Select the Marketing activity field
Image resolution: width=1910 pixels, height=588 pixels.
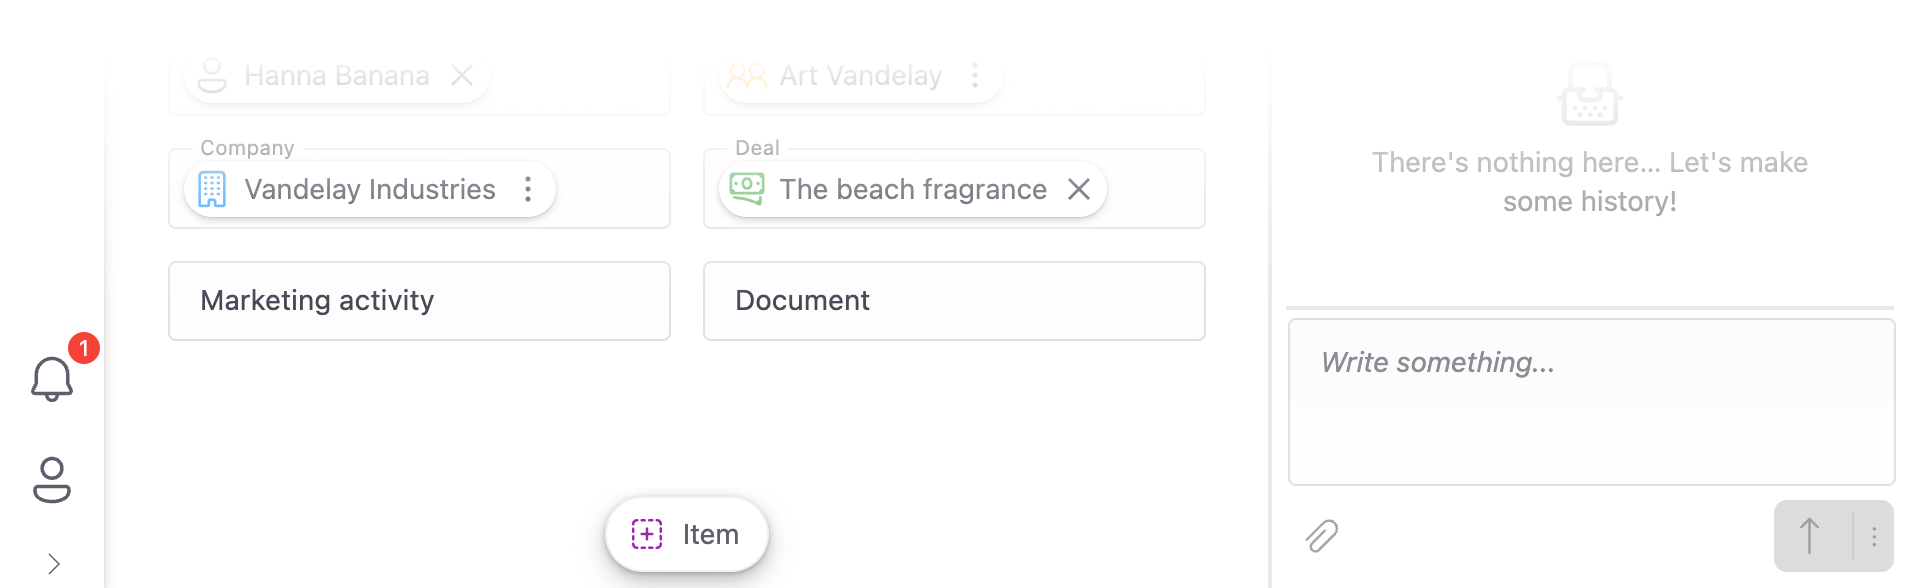pyautogui.click(x=418, y=300)
